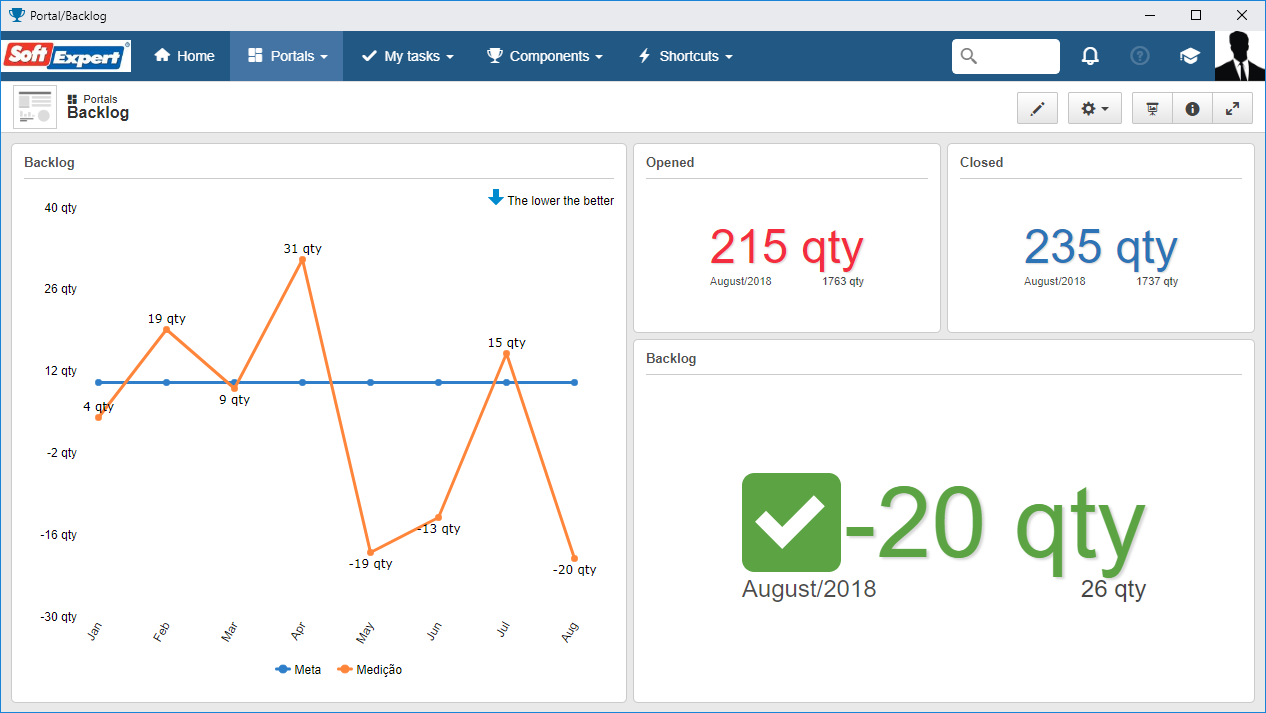Screen dimensions: 1266x713
Task: Click the user profile avatar
Action: coord(1240,56)
